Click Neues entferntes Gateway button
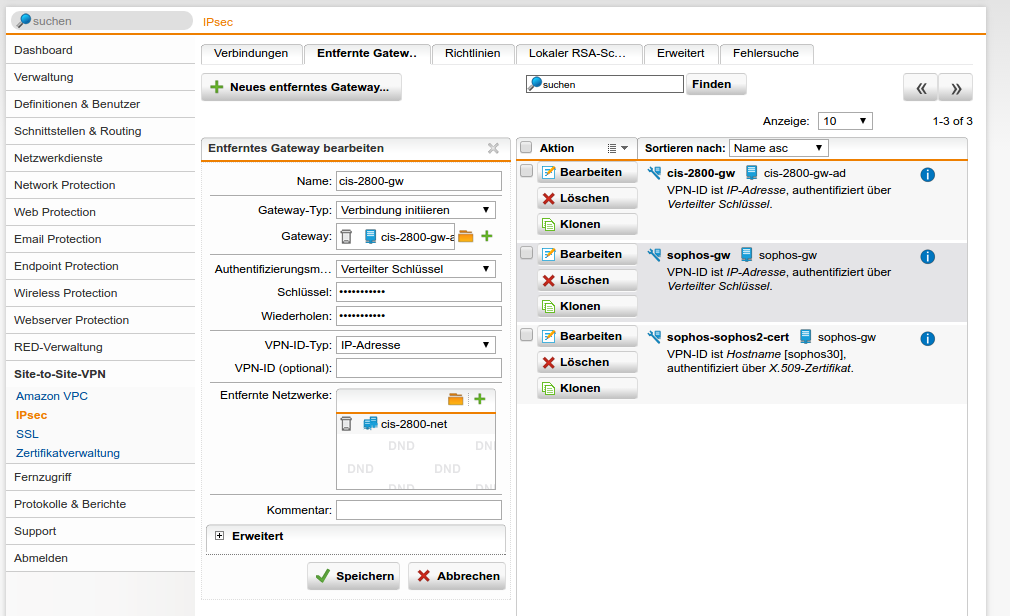 pyautogui.click(x=301, y=87)
